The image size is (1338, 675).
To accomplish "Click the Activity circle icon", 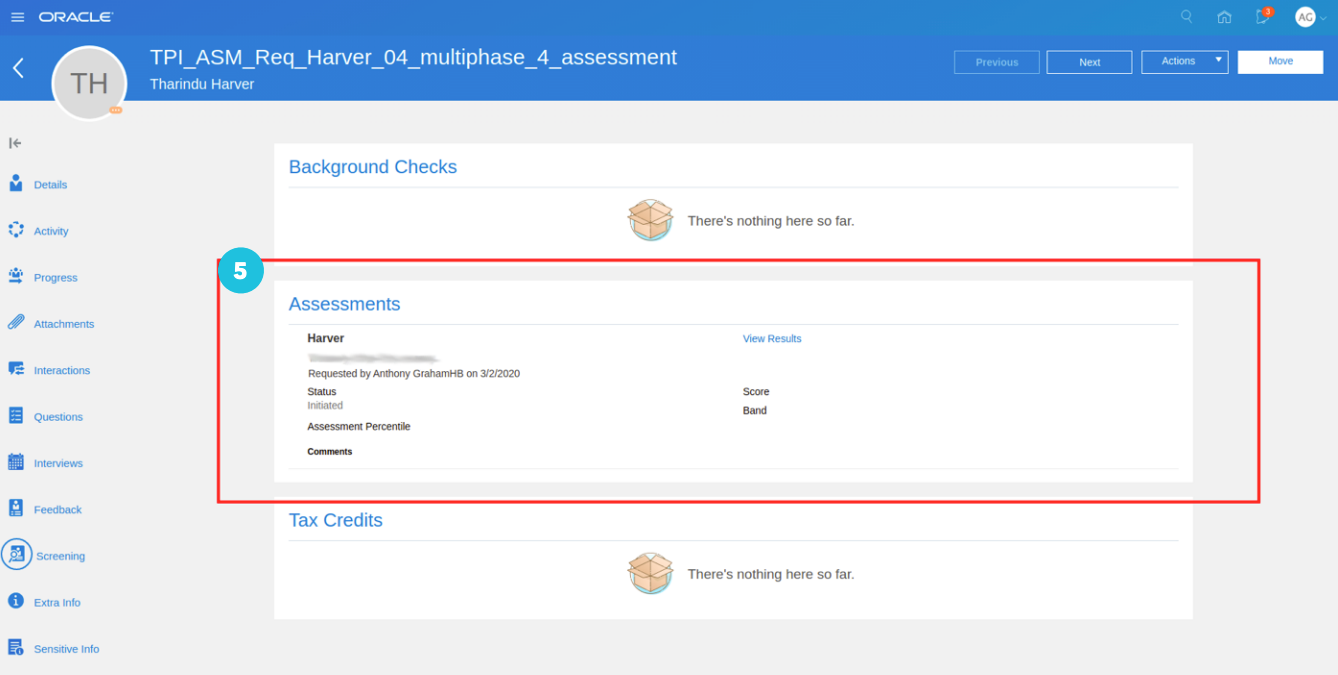I will [16, 230].
